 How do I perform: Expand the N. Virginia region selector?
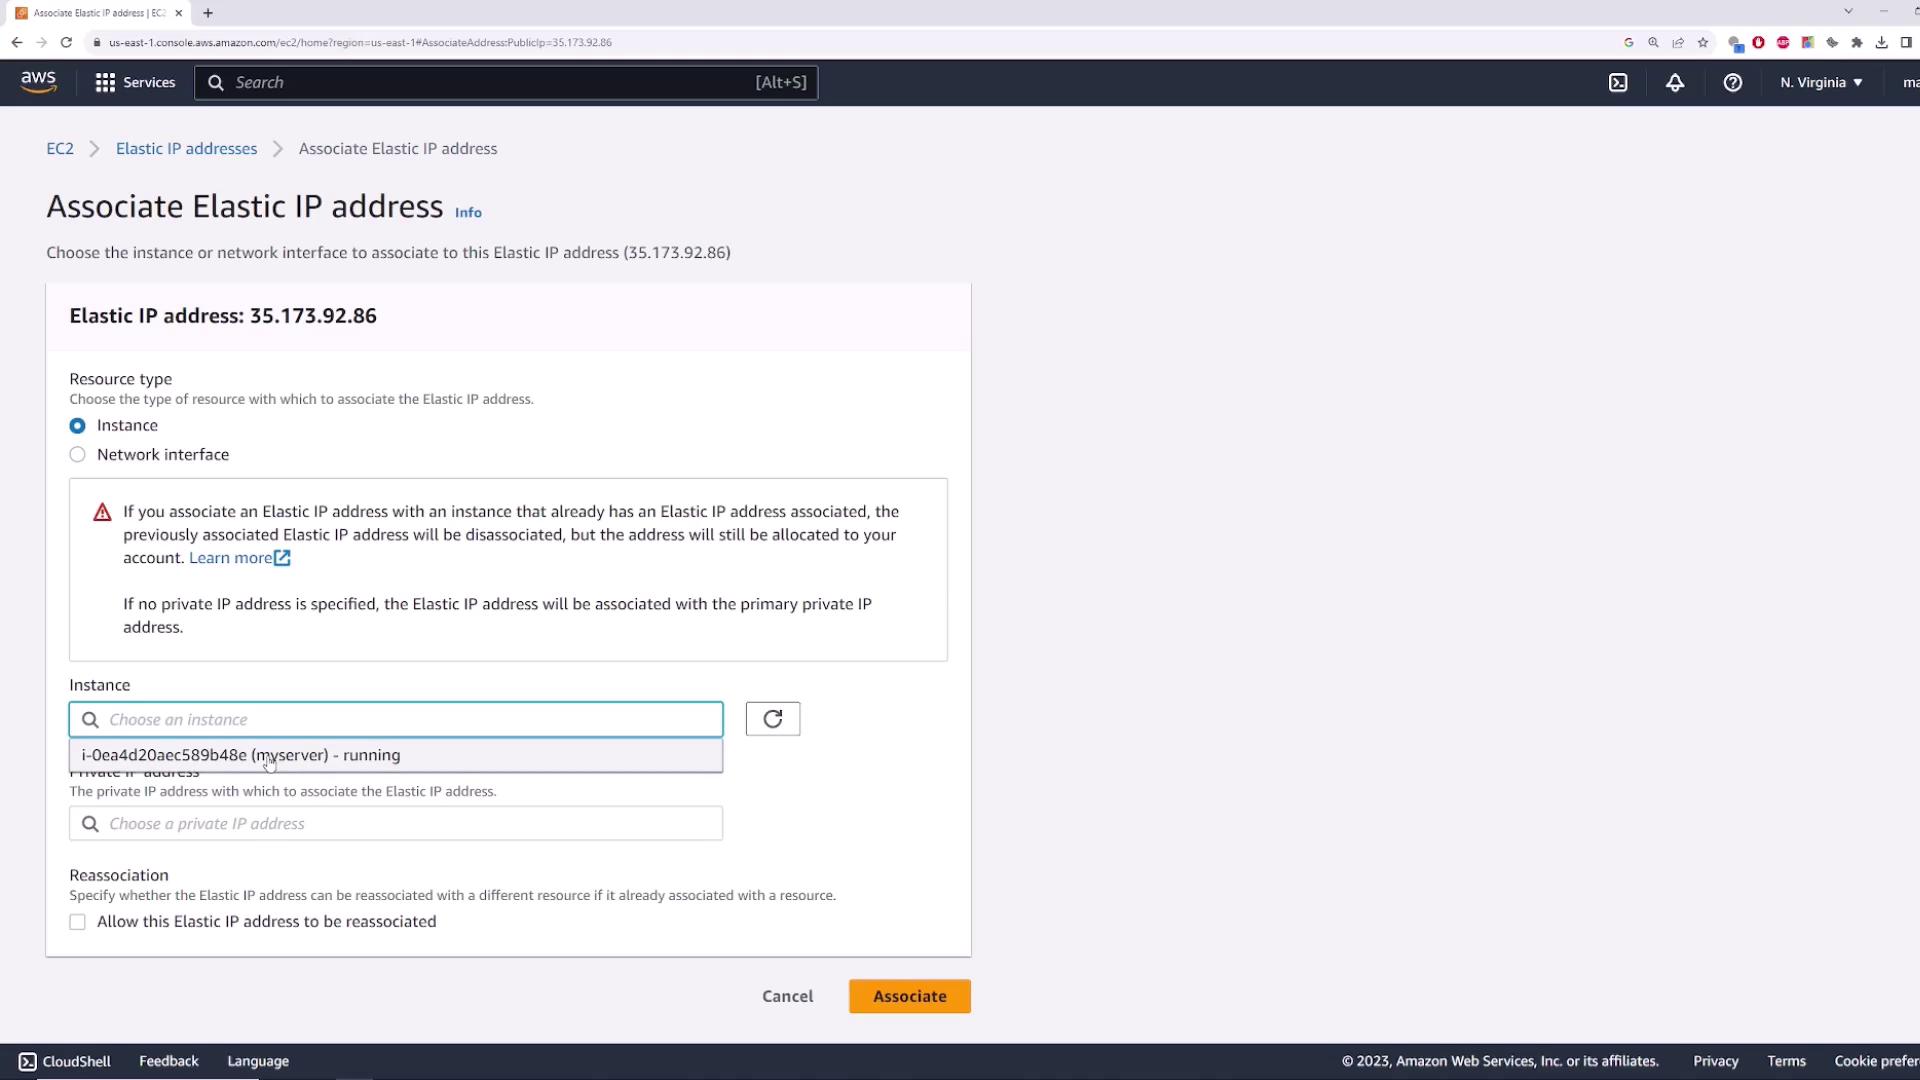tap(1821, 83)
